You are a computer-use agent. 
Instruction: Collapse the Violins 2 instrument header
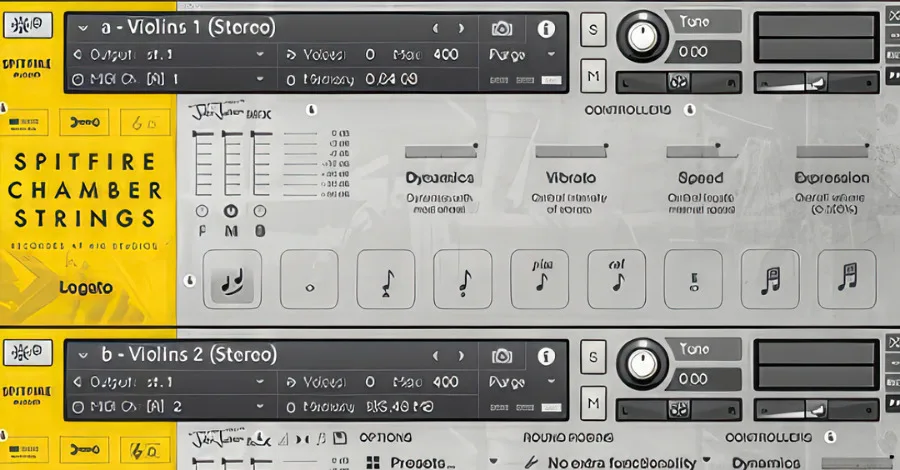83,356
